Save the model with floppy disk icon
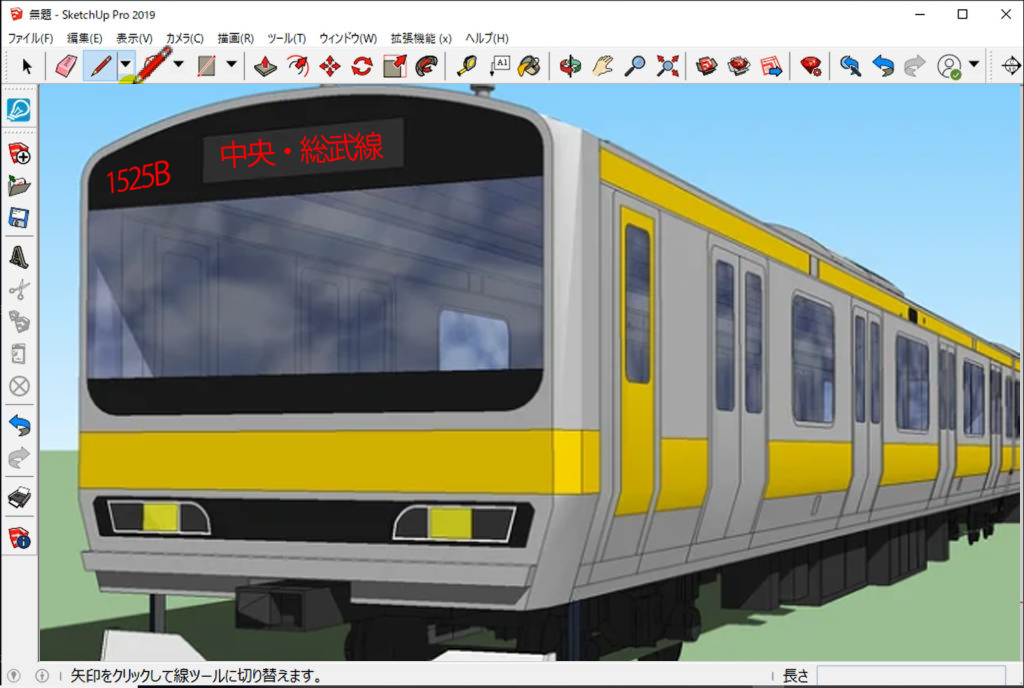This screenshot has height=688, width=1024. click(x=19, y=218)
